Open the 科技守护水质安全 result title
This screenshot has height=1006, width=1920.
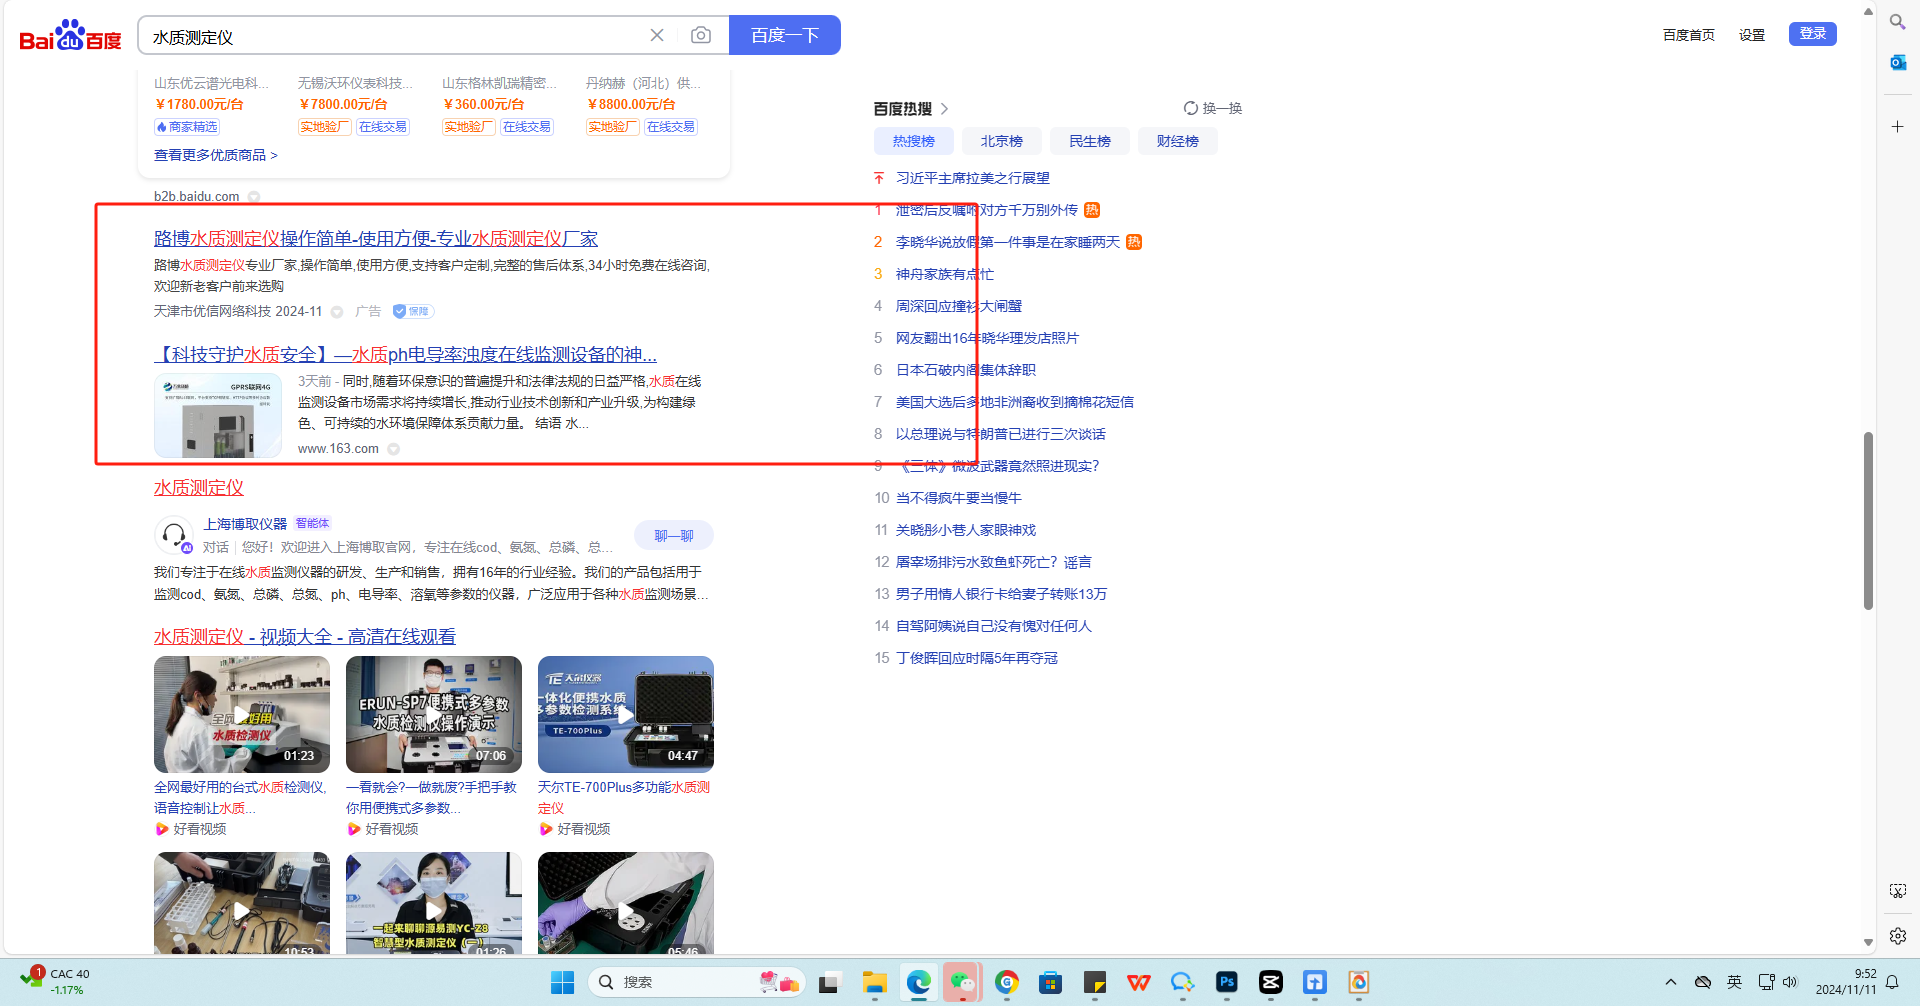tap(405, 355)
